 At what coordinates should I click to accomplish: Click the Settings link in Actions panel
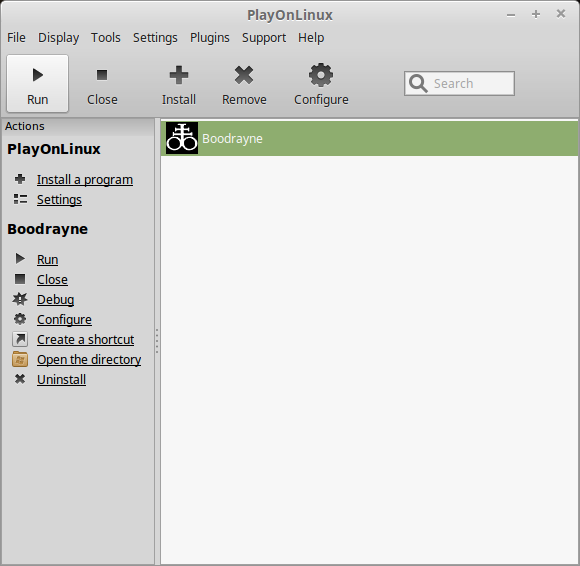tap(59, 200)
